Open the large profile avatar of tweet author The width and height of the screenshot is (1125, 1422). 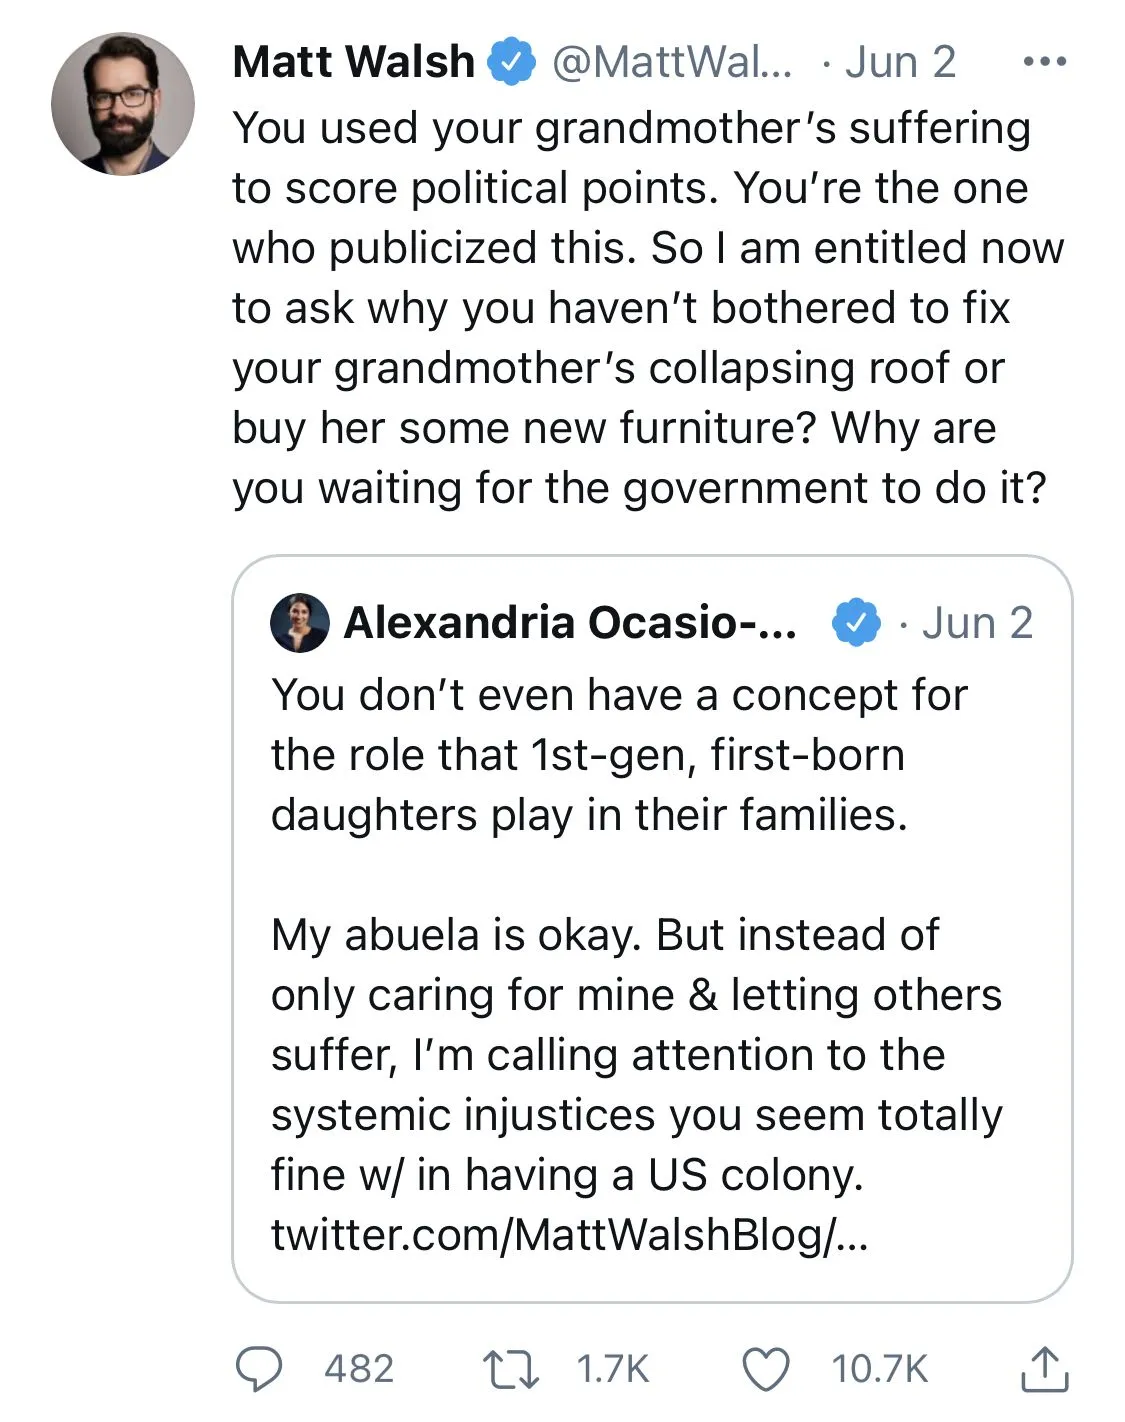123,105
